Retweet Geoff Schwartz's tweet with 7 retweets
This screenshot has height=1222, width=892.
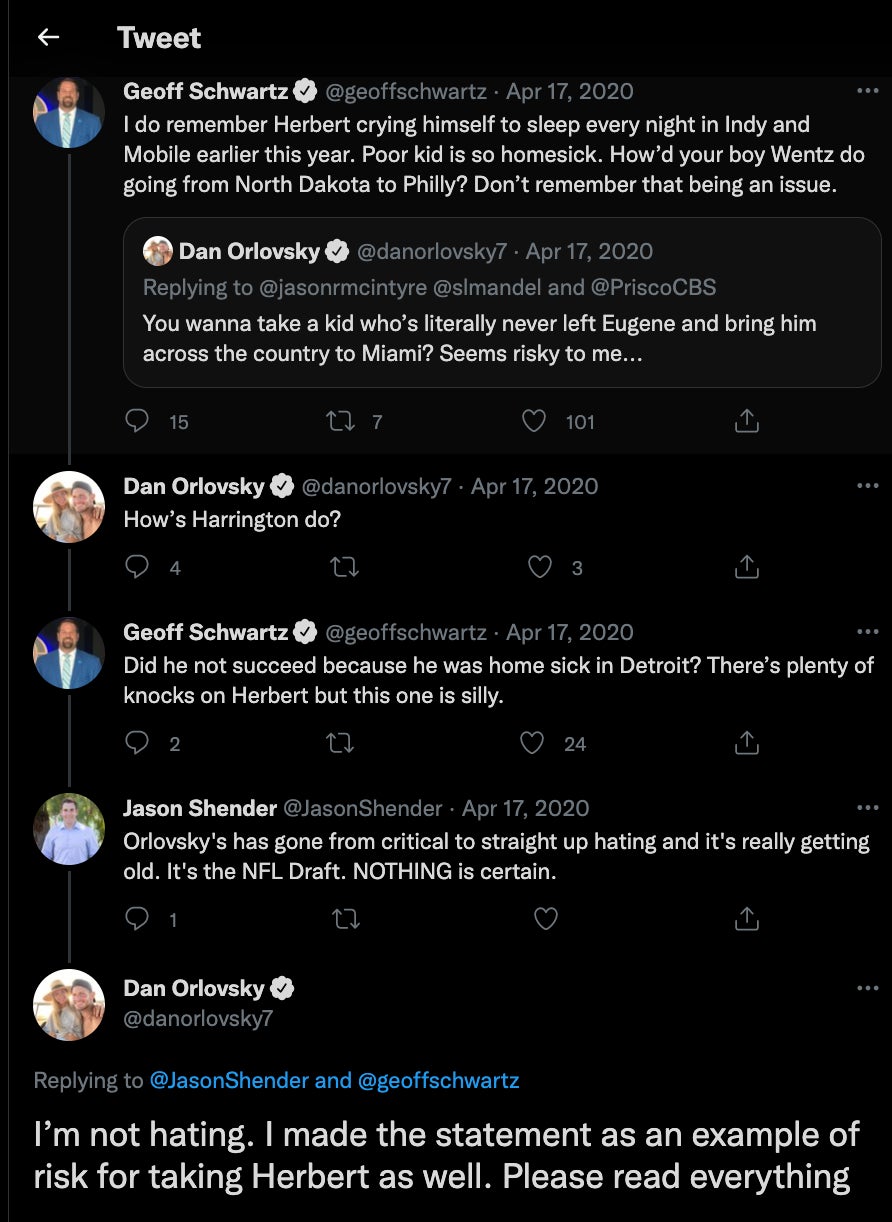pos(341,421)
